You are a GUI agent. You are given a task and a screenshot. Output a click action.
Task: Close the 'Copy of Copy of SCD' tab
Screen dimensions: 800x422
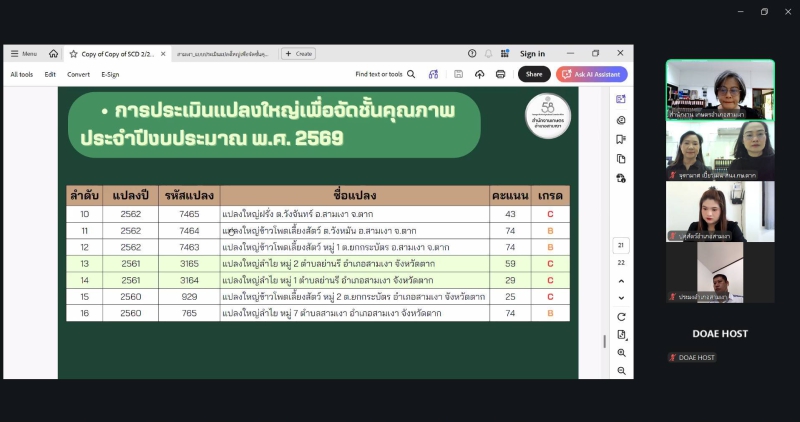point(165,54)
